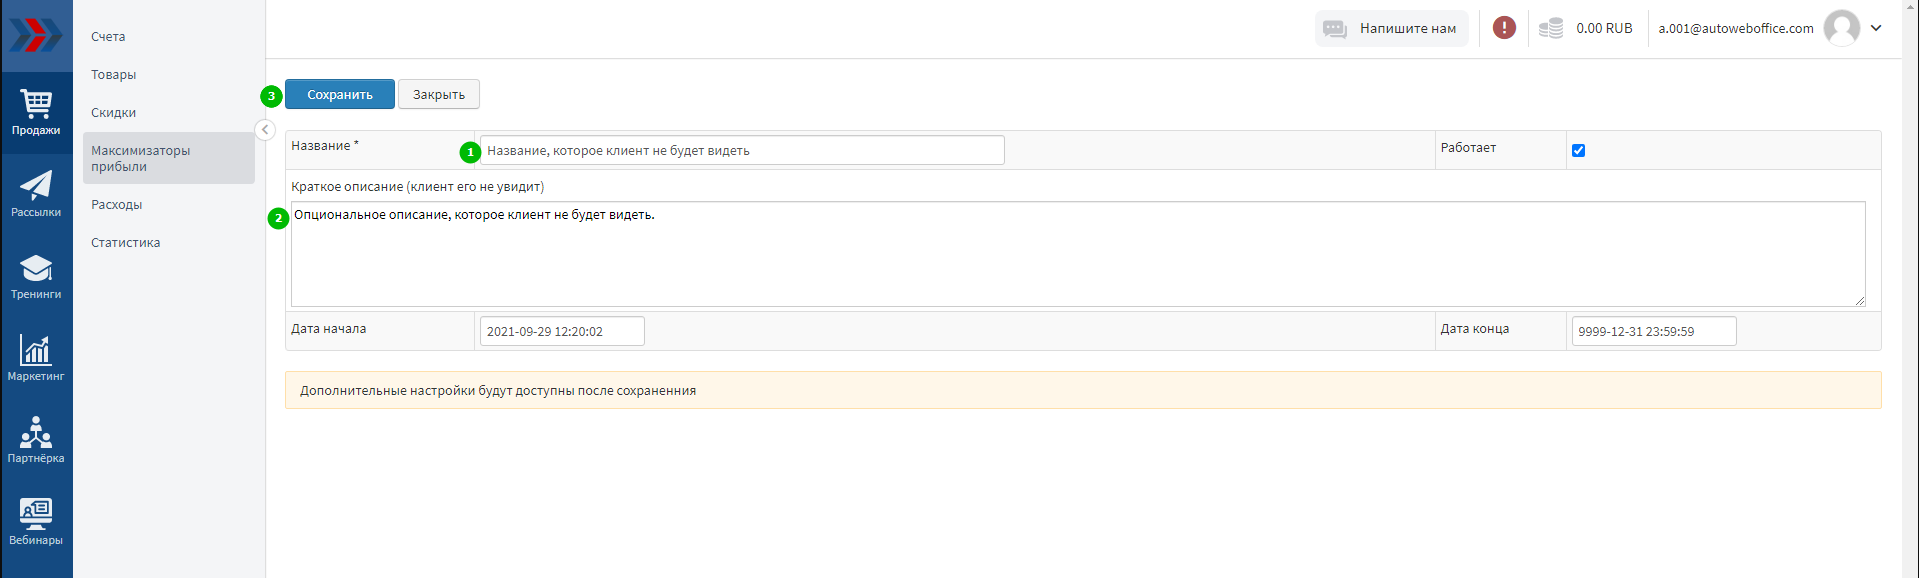The height and width of the screenshot is (578, 1919).
Task: Click the coins balance icon
Action: click(1551, 28)
